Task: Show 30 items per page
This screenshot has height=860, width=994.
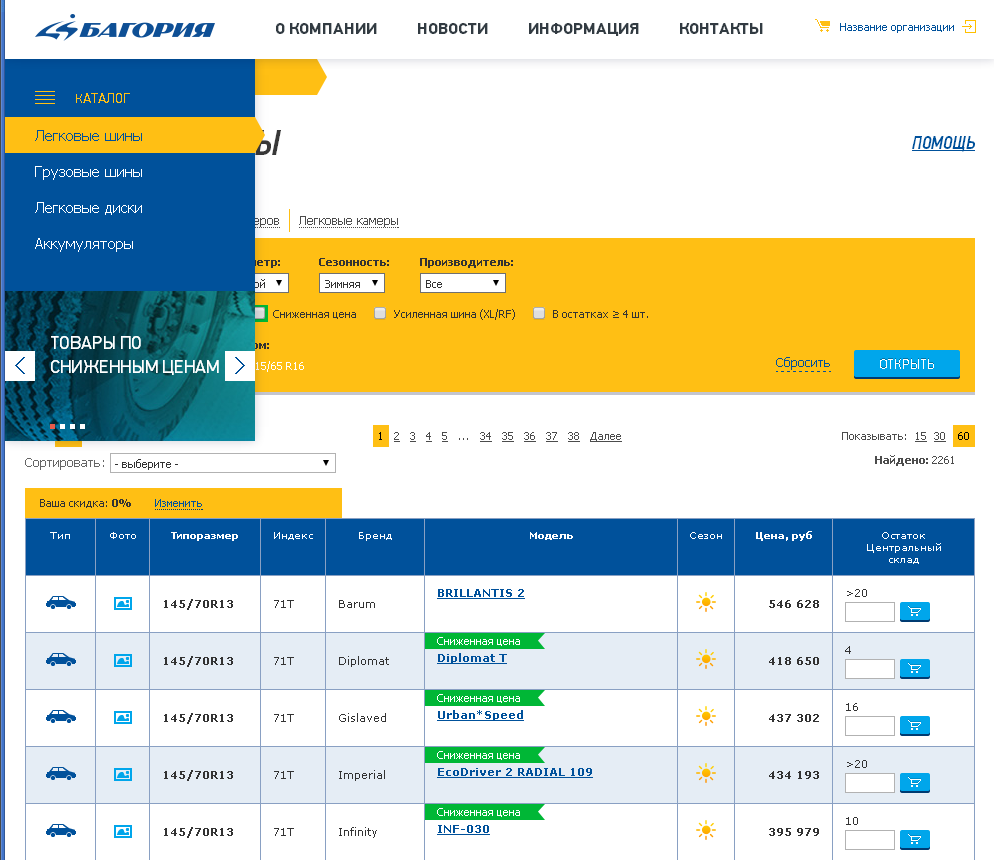Action: point(939,436)
